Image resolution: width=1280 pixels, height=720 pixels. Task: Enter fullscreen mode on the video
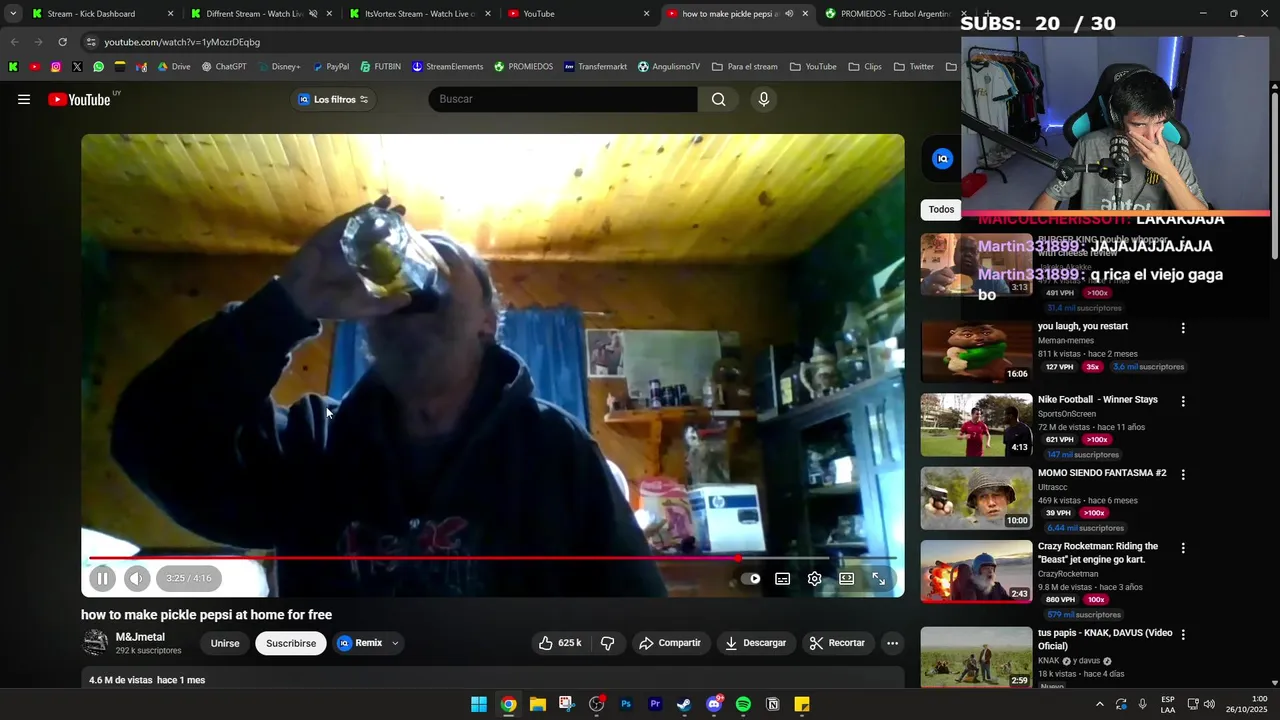pyautogui.click(x=879, y=578)
